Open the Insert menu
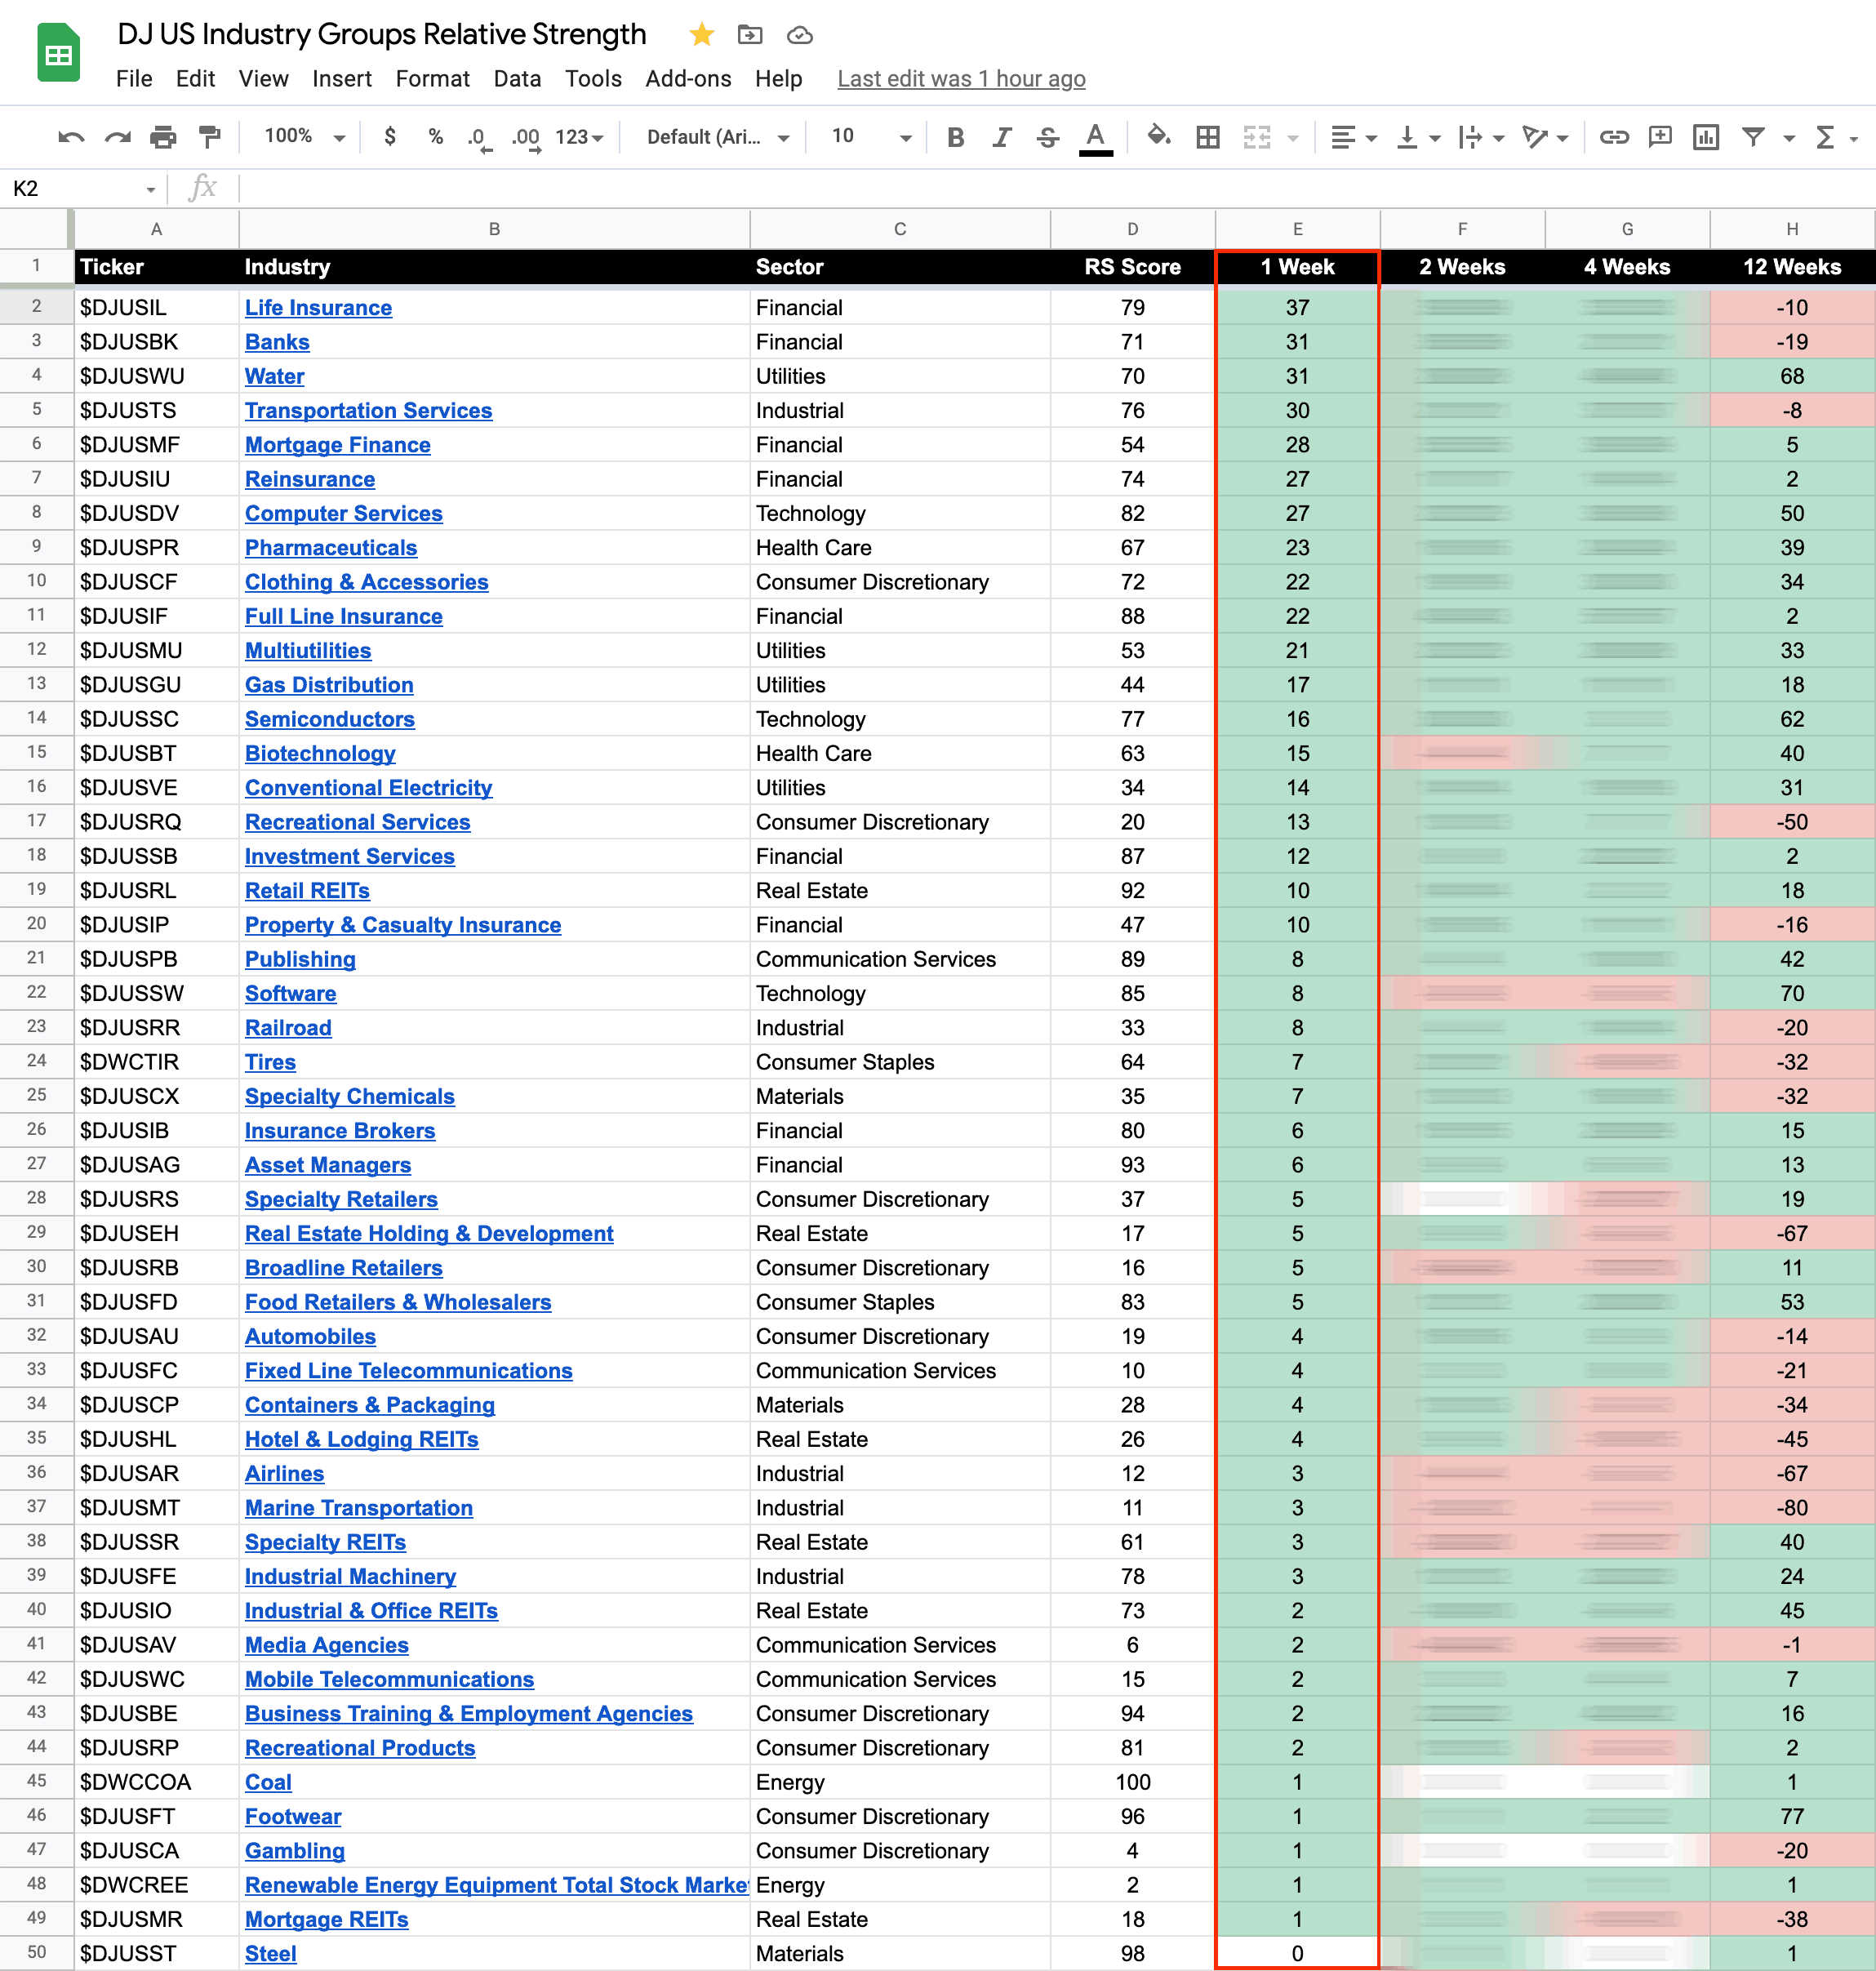This screenshot has width=1876, height=1971. coord(341,79)
